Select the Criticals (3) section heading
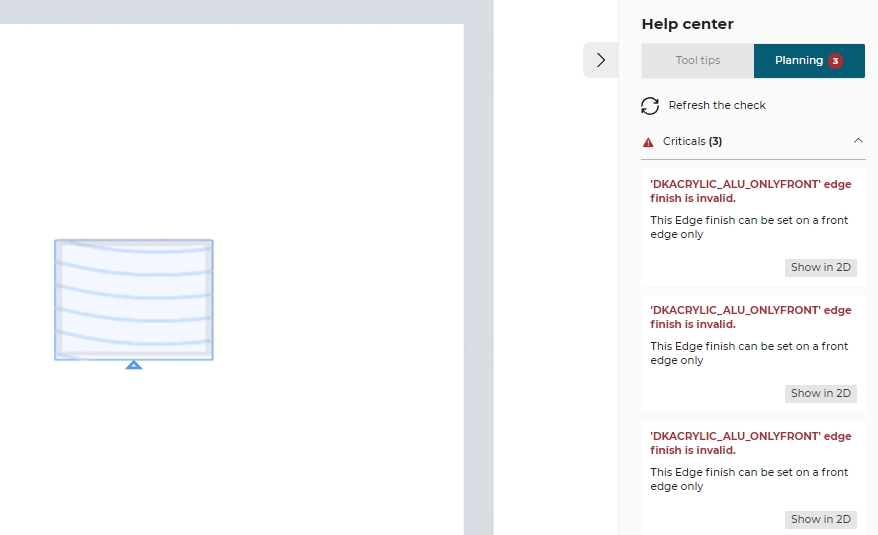The width and height of the screenshot is (878, 535). 692,142
